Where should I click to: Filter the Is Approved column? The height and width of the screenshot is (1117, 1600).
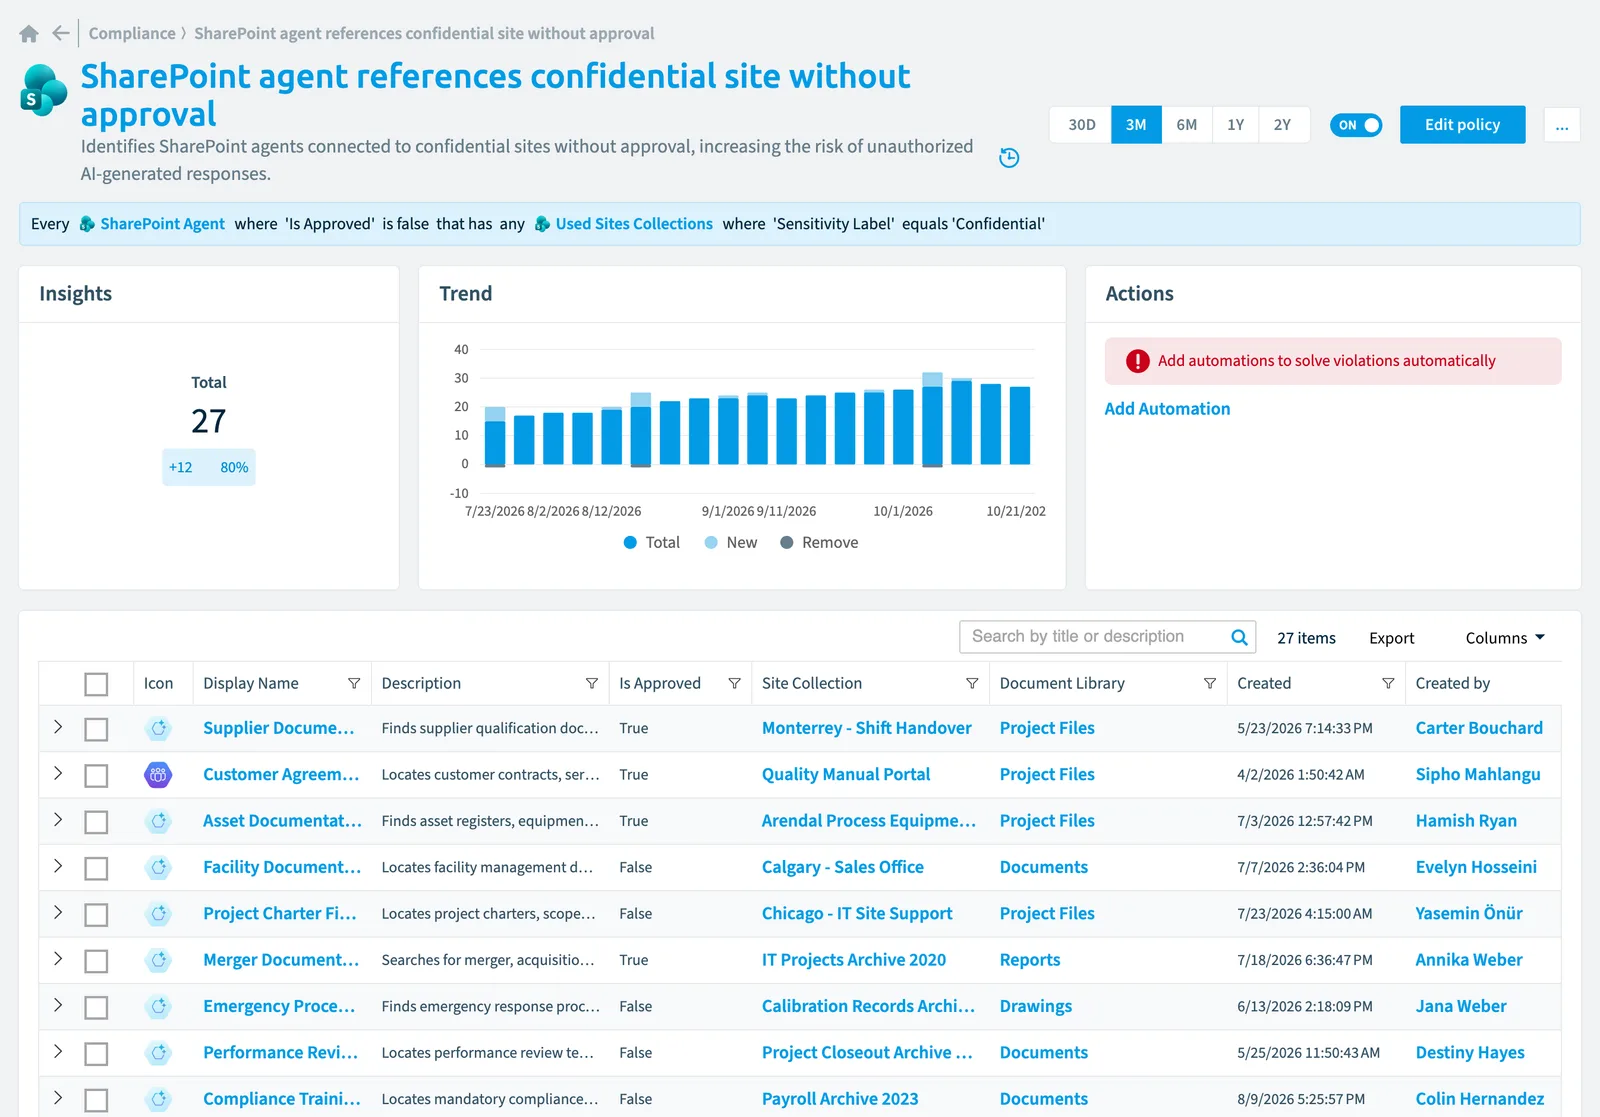point(735,683)
